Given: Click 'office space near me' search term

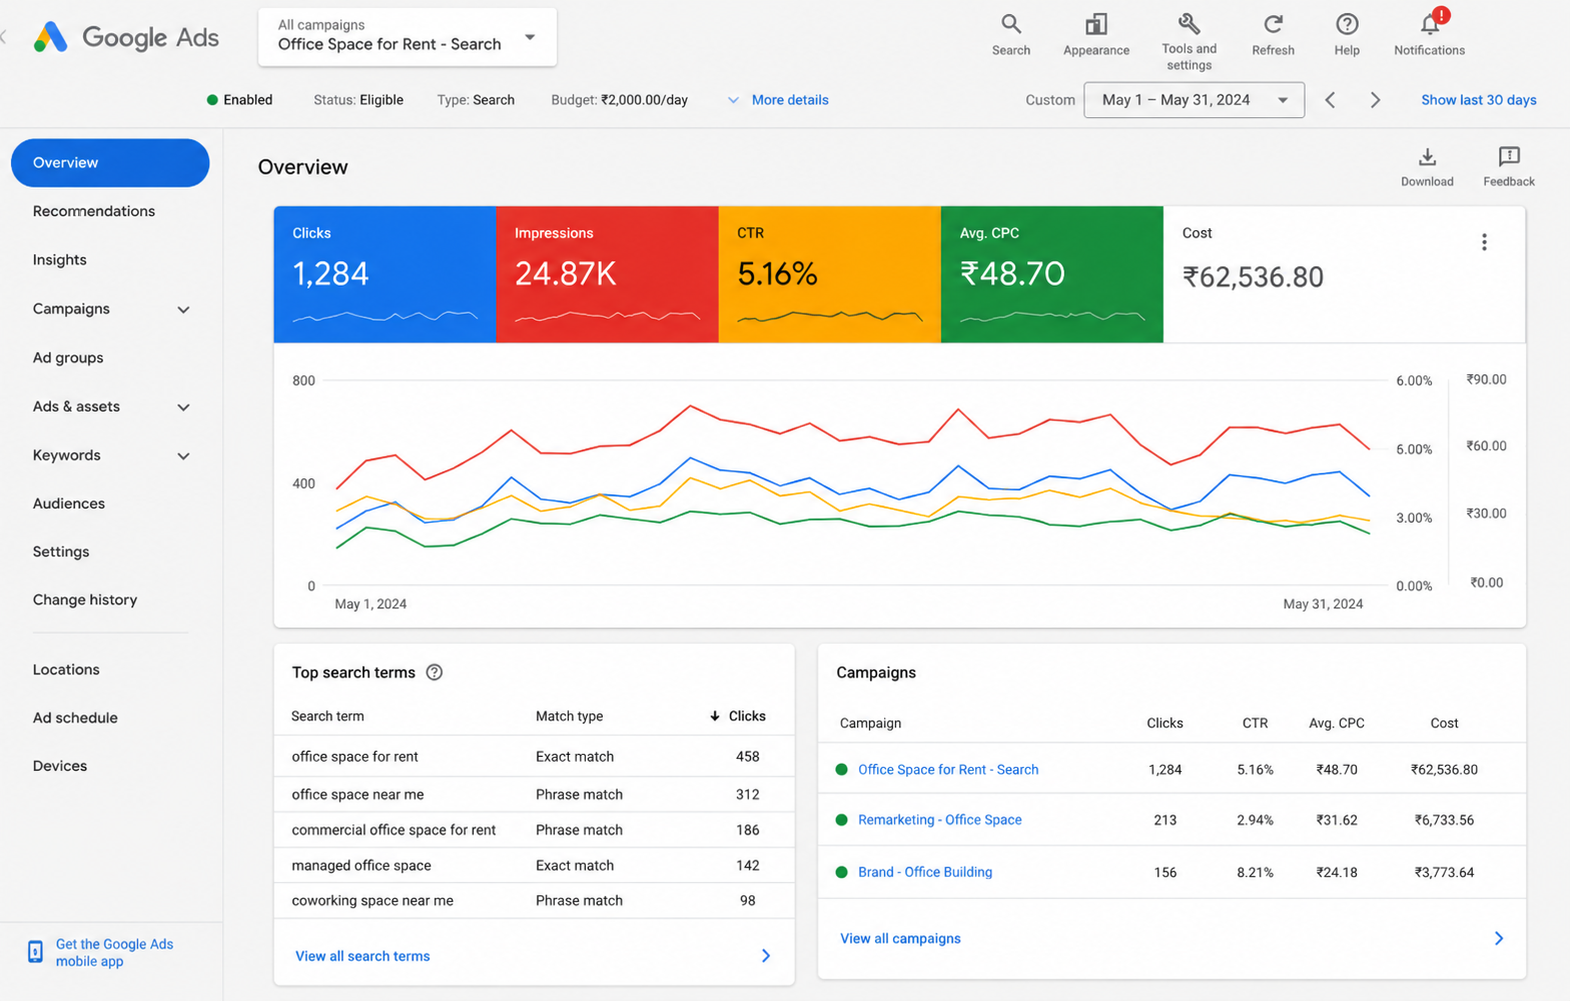Looking at the screenshot, I should pyautogui.click(x=358, y=795).
